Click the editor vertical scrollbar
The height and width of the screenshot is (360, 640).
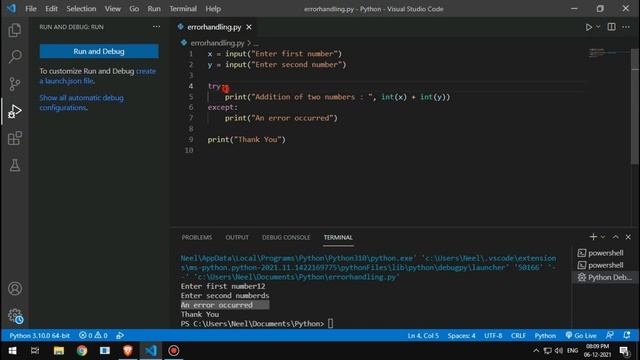pyautogui.click(x=635, y=106)
